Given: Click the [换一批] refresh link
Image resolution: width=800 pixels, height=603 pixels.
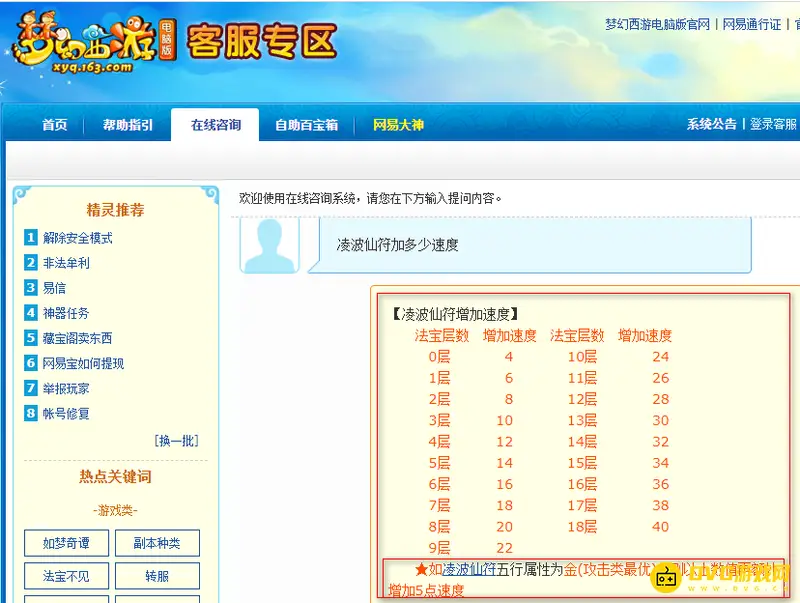Looking at the screenshot, I should click(x=177, y=440).
